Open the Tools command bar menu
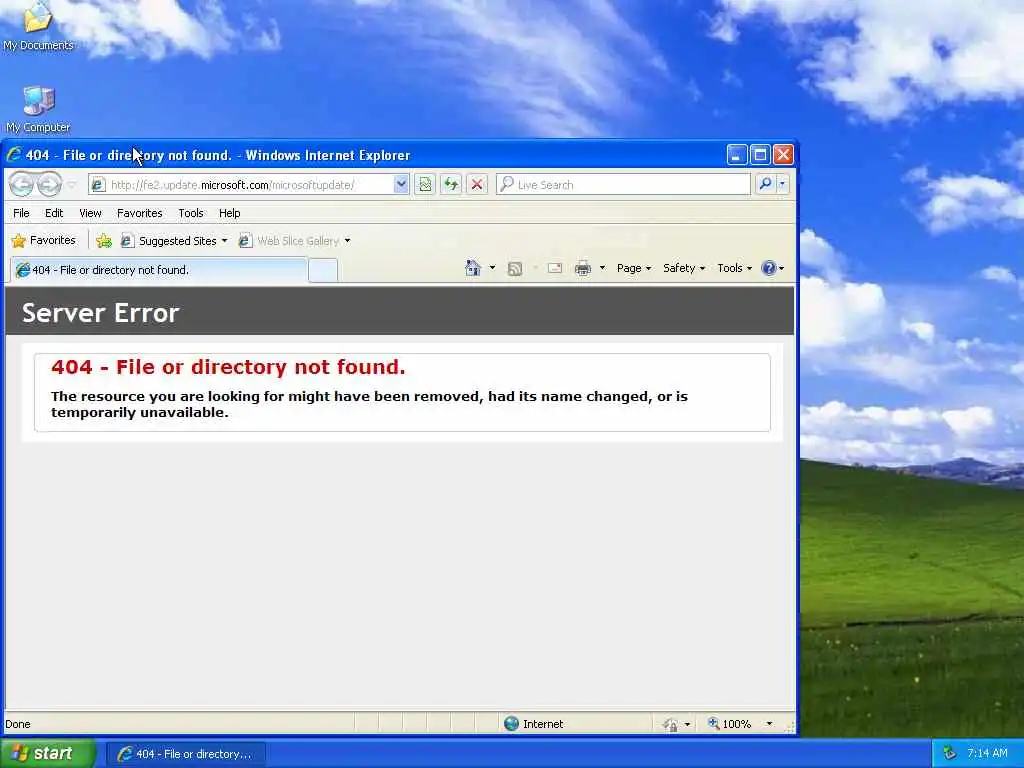Screen dimensions: 1024x768 coord(734,268)
